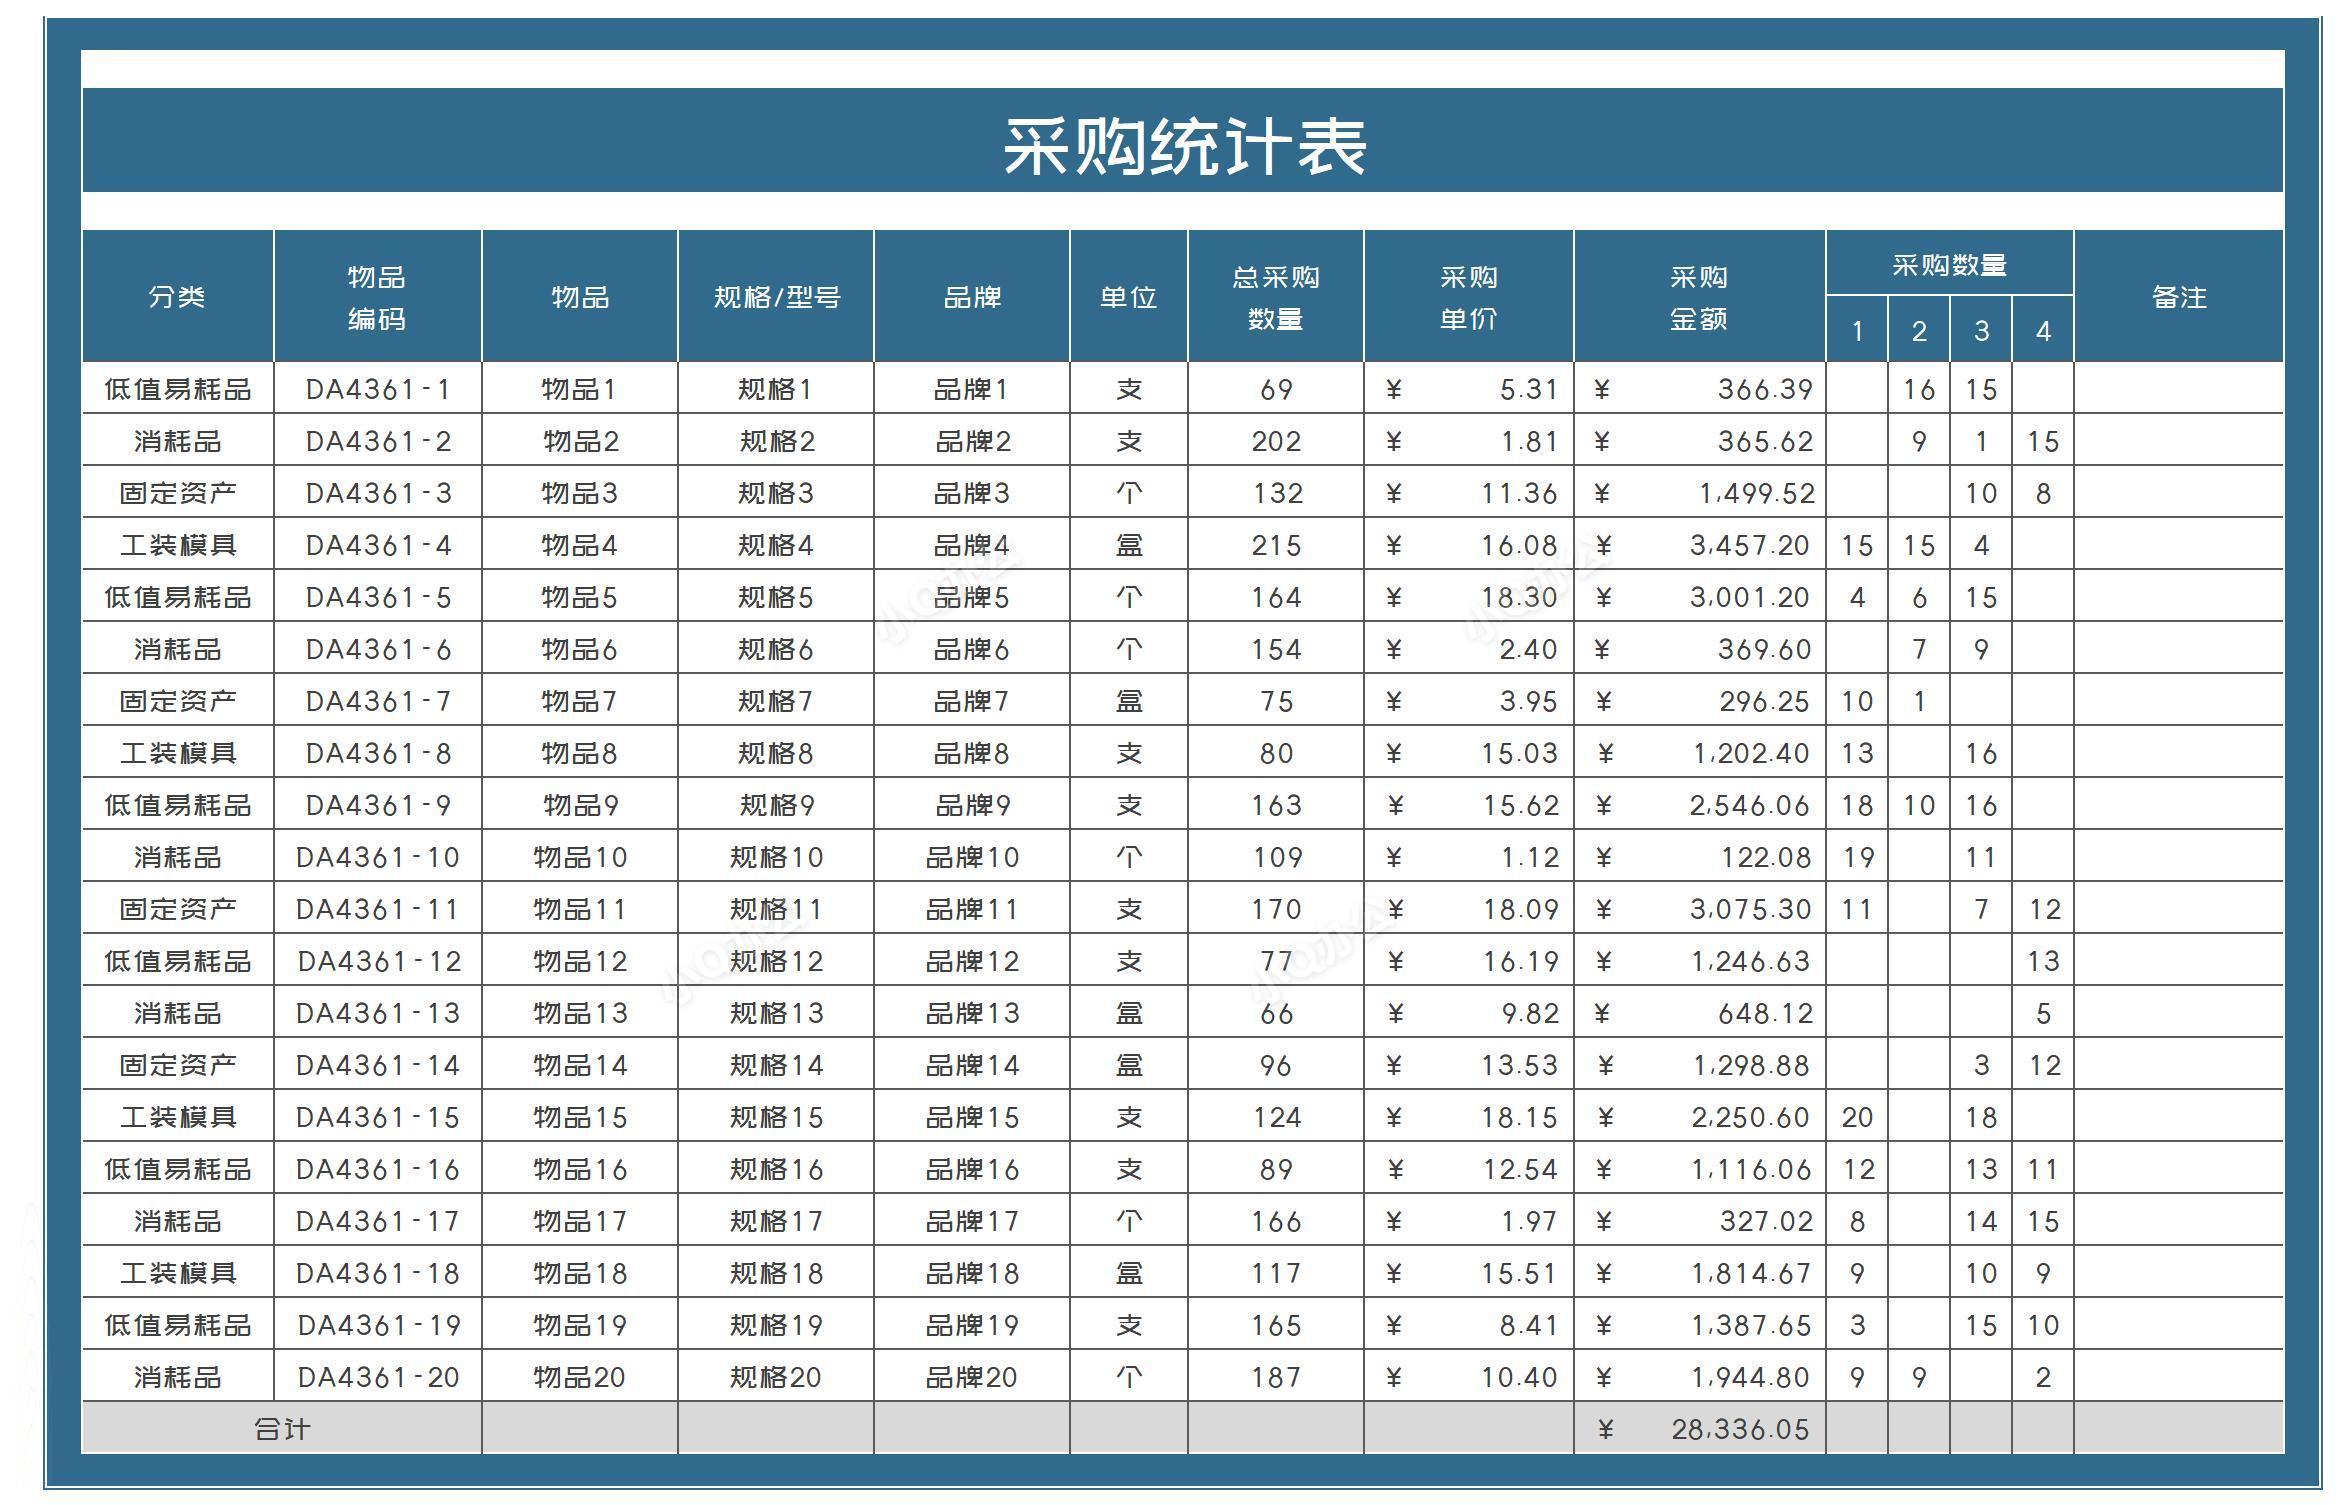Click the 规格/型号 column header
The width and height of the screenshot is (2338, 1505).
[778, 296]
